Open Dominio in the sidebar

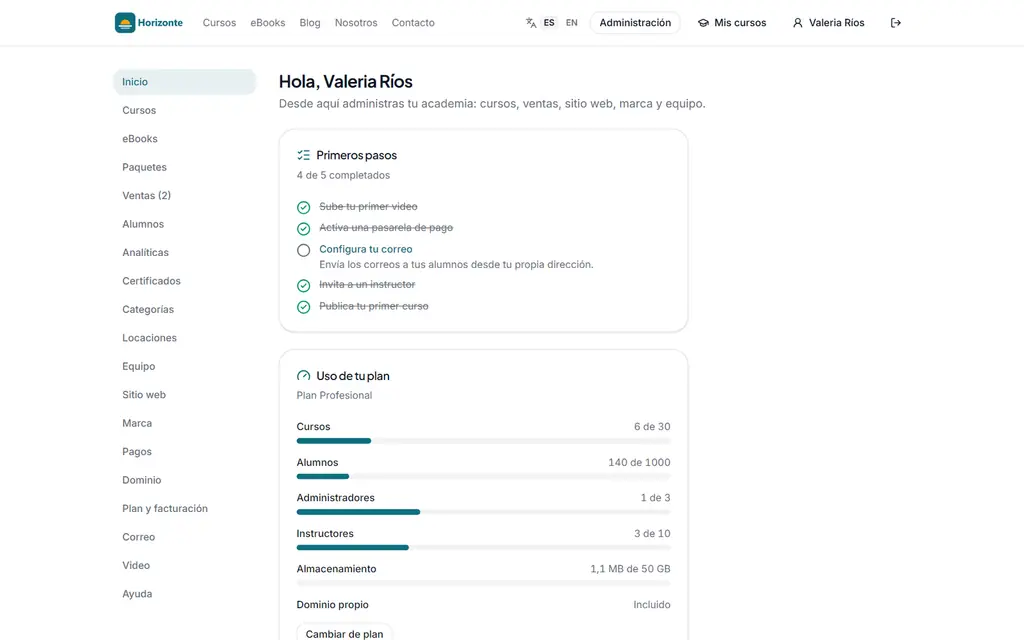[x=184, y=480]
